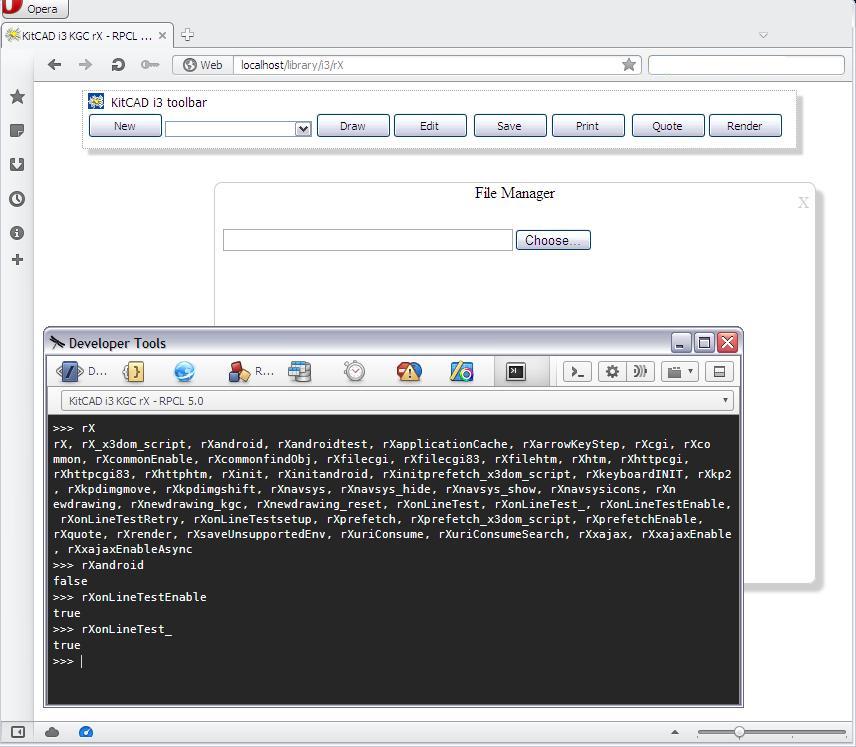856x747 pixels.
Task: Open the Utilities color picker panel icon
Action: point(461,372)
